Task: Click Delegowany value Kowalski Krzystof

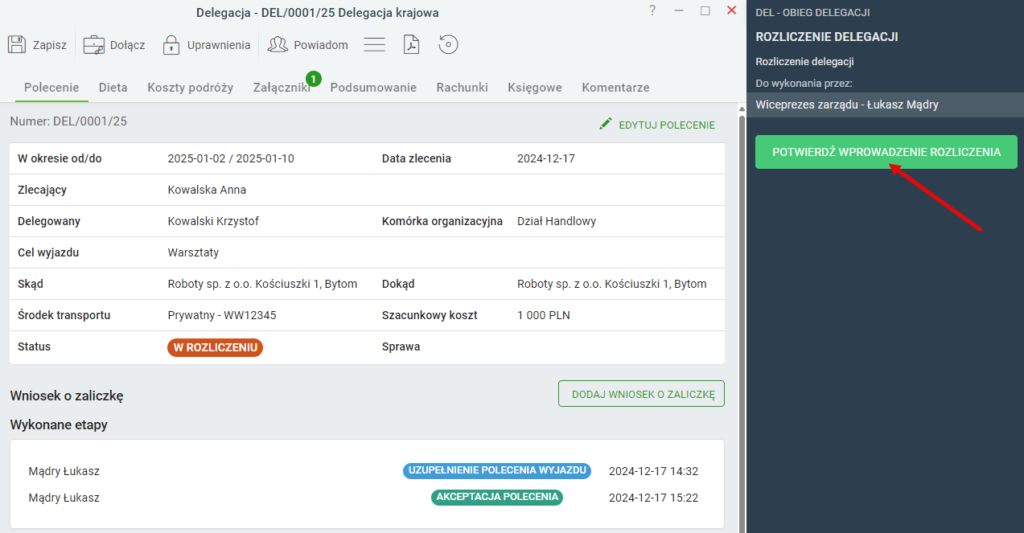Action: click(x=213, y=221)
